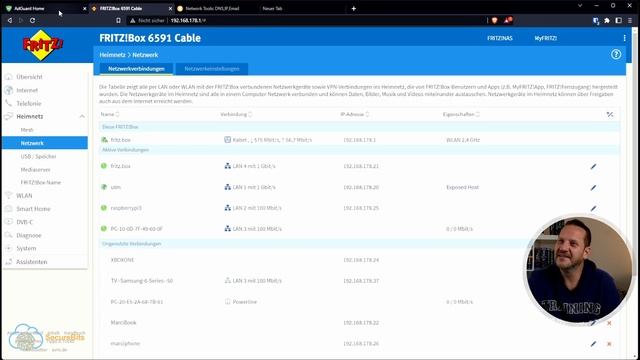Sort table by Verbindung column
The image size is (640, 360).
coord(236,114)
